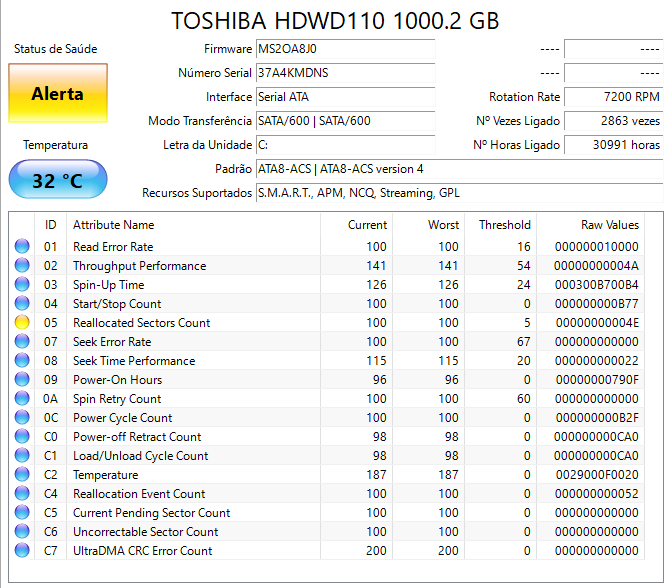Click the Firmware field MS2OA8J0

345,49
